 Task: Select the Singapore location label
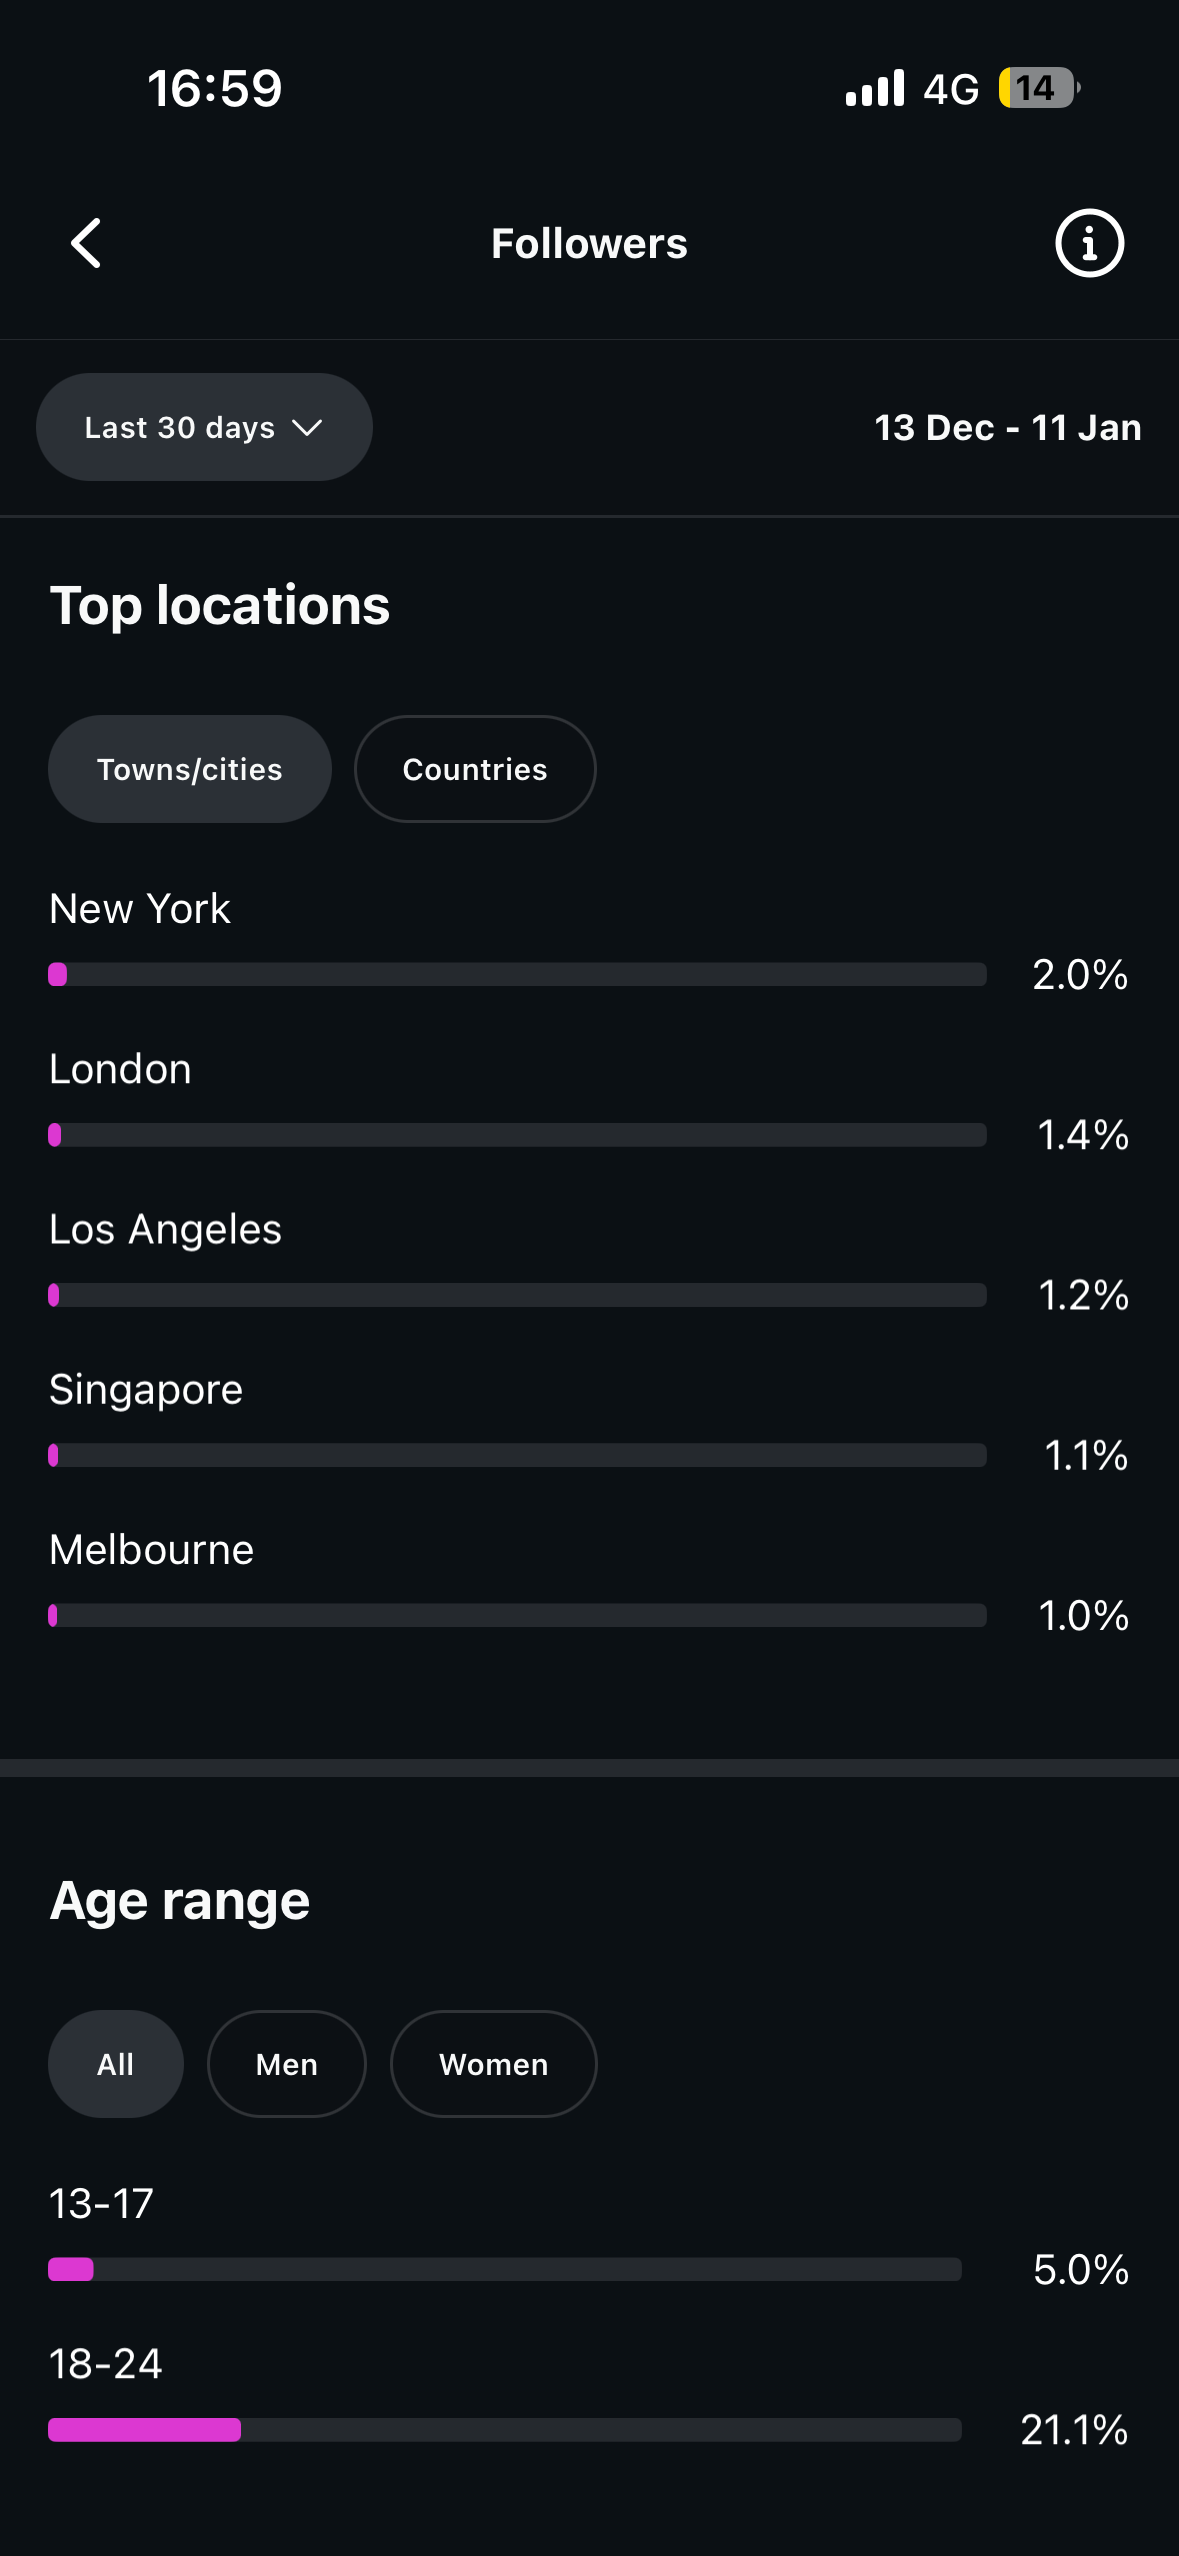(x=146, y=1389)
